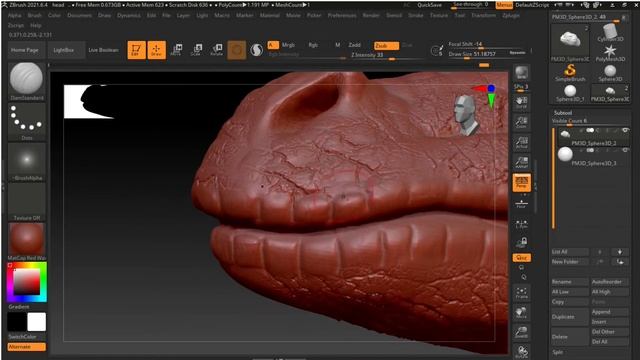The width and height of the screenshot is (640, 360).
Task: Select PM3D_Sphere3D_2 subtool row
Action: (x=593, y=137)
